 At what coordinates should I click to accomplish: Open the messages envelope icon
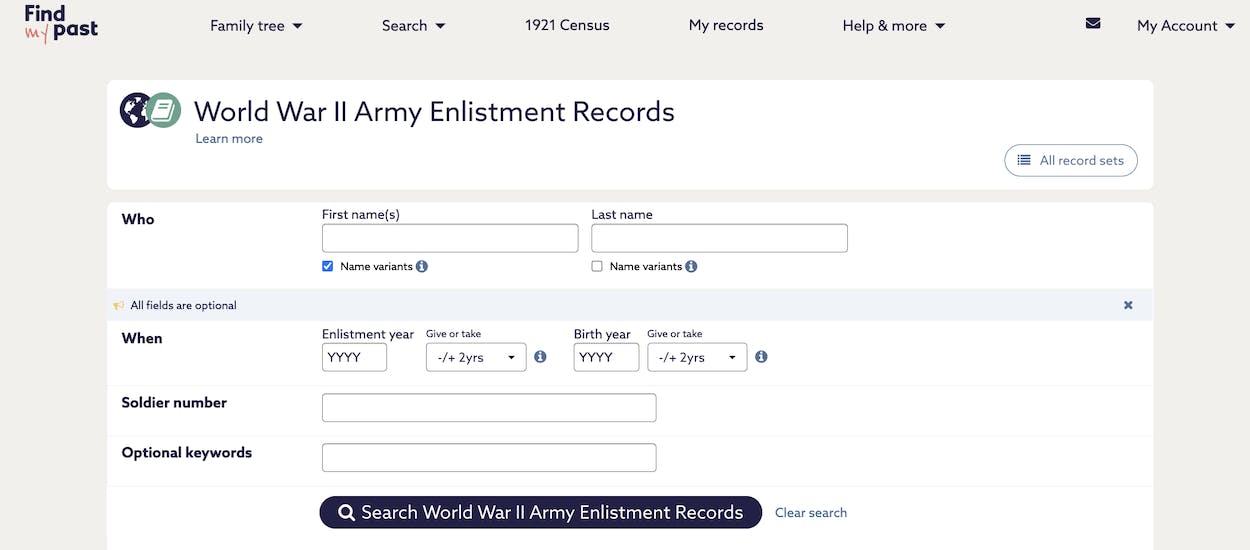pyautogui.click(x=1093, y=23)
